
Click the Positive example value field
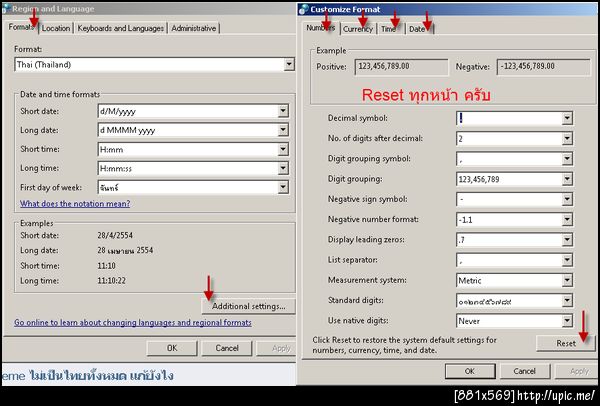(x=401, y=67)
